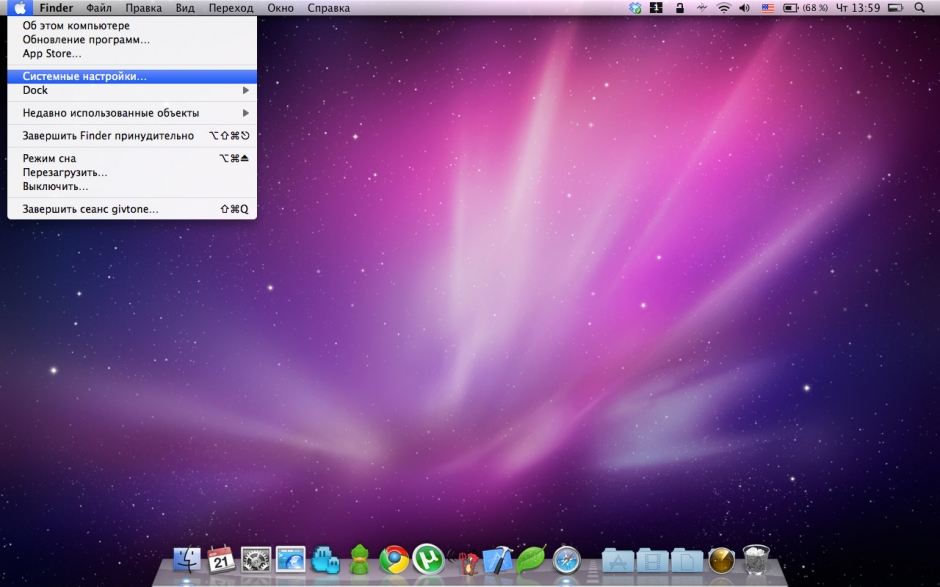Click the Чт 13:59 clock in menu bar

point(858,8)
